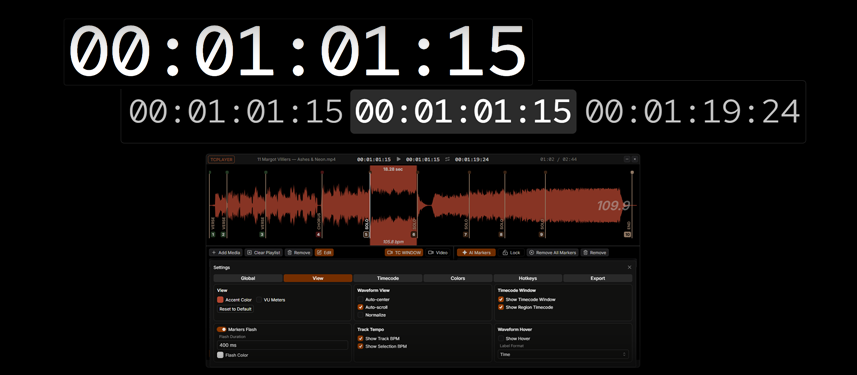
Task: Open the Hotkeys settings tab
Action: click(527, 278)
